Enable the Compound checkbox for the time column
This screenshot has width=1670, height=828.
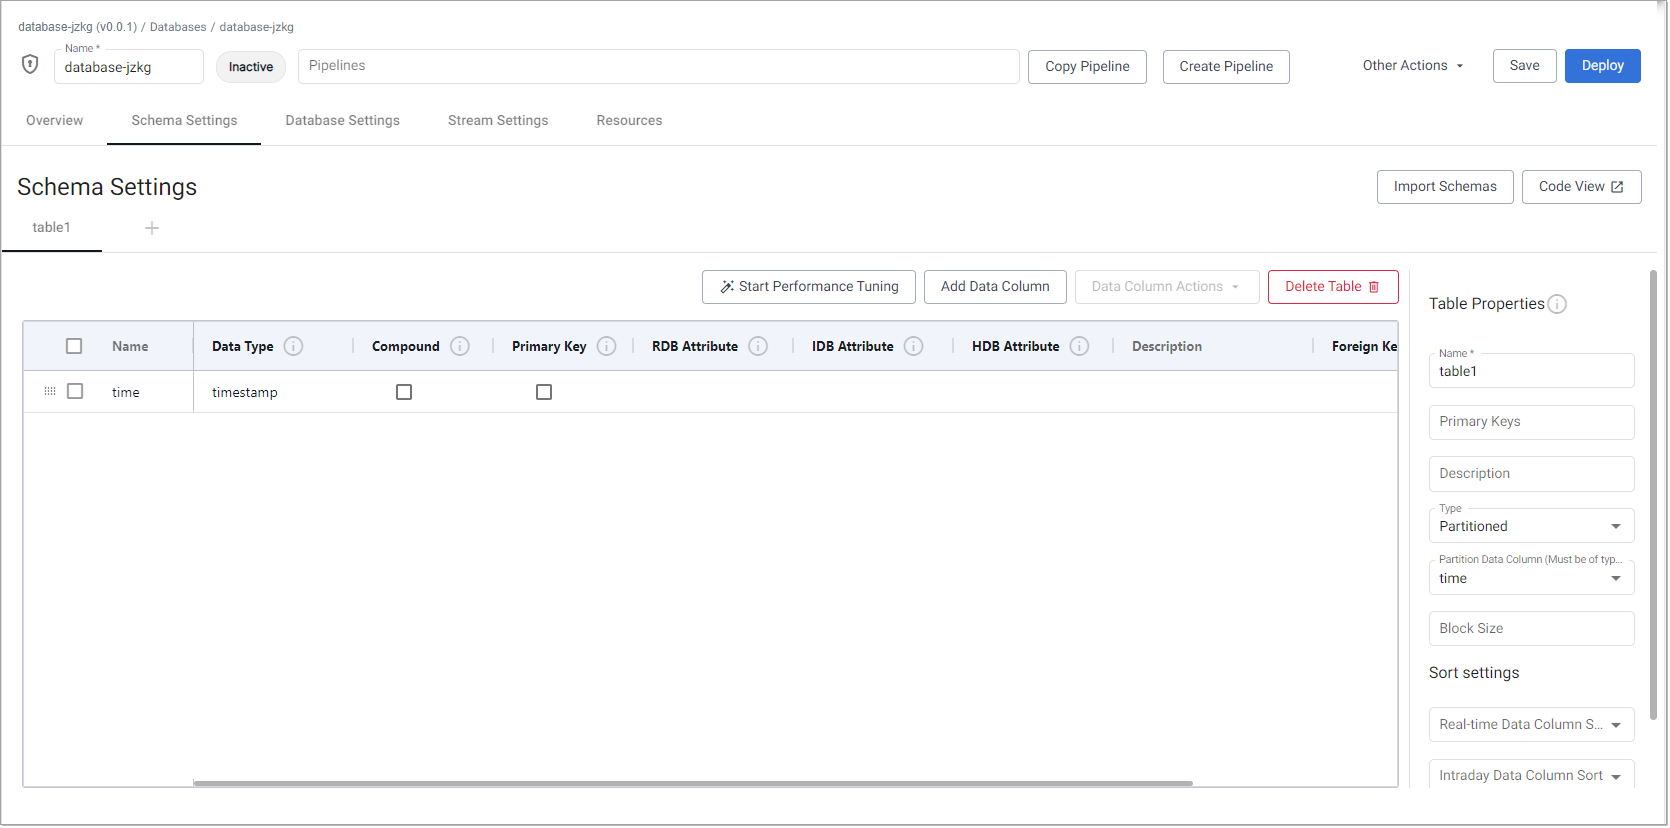(404, 392)
